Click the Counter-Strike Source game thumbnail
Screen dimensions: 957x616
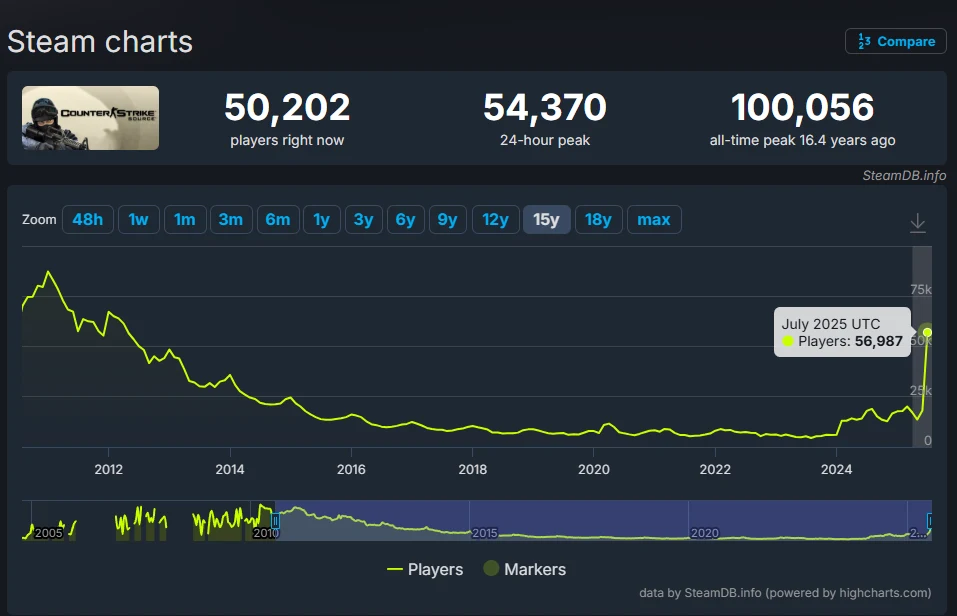(90, 118)
